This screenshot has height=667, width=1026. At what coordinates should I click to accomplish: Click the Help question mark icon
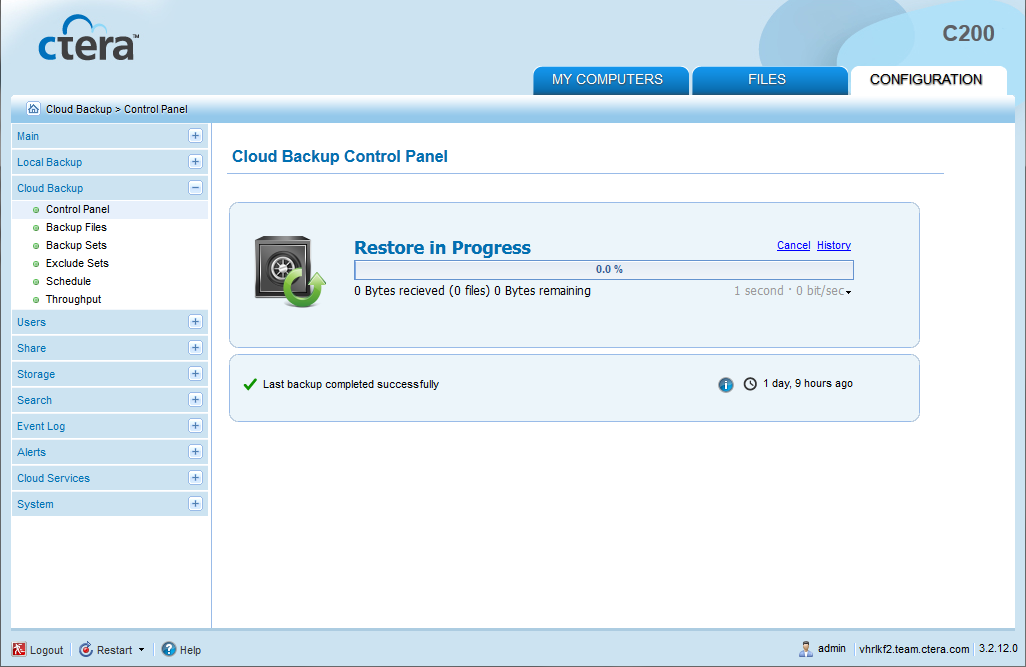(169, 649)
